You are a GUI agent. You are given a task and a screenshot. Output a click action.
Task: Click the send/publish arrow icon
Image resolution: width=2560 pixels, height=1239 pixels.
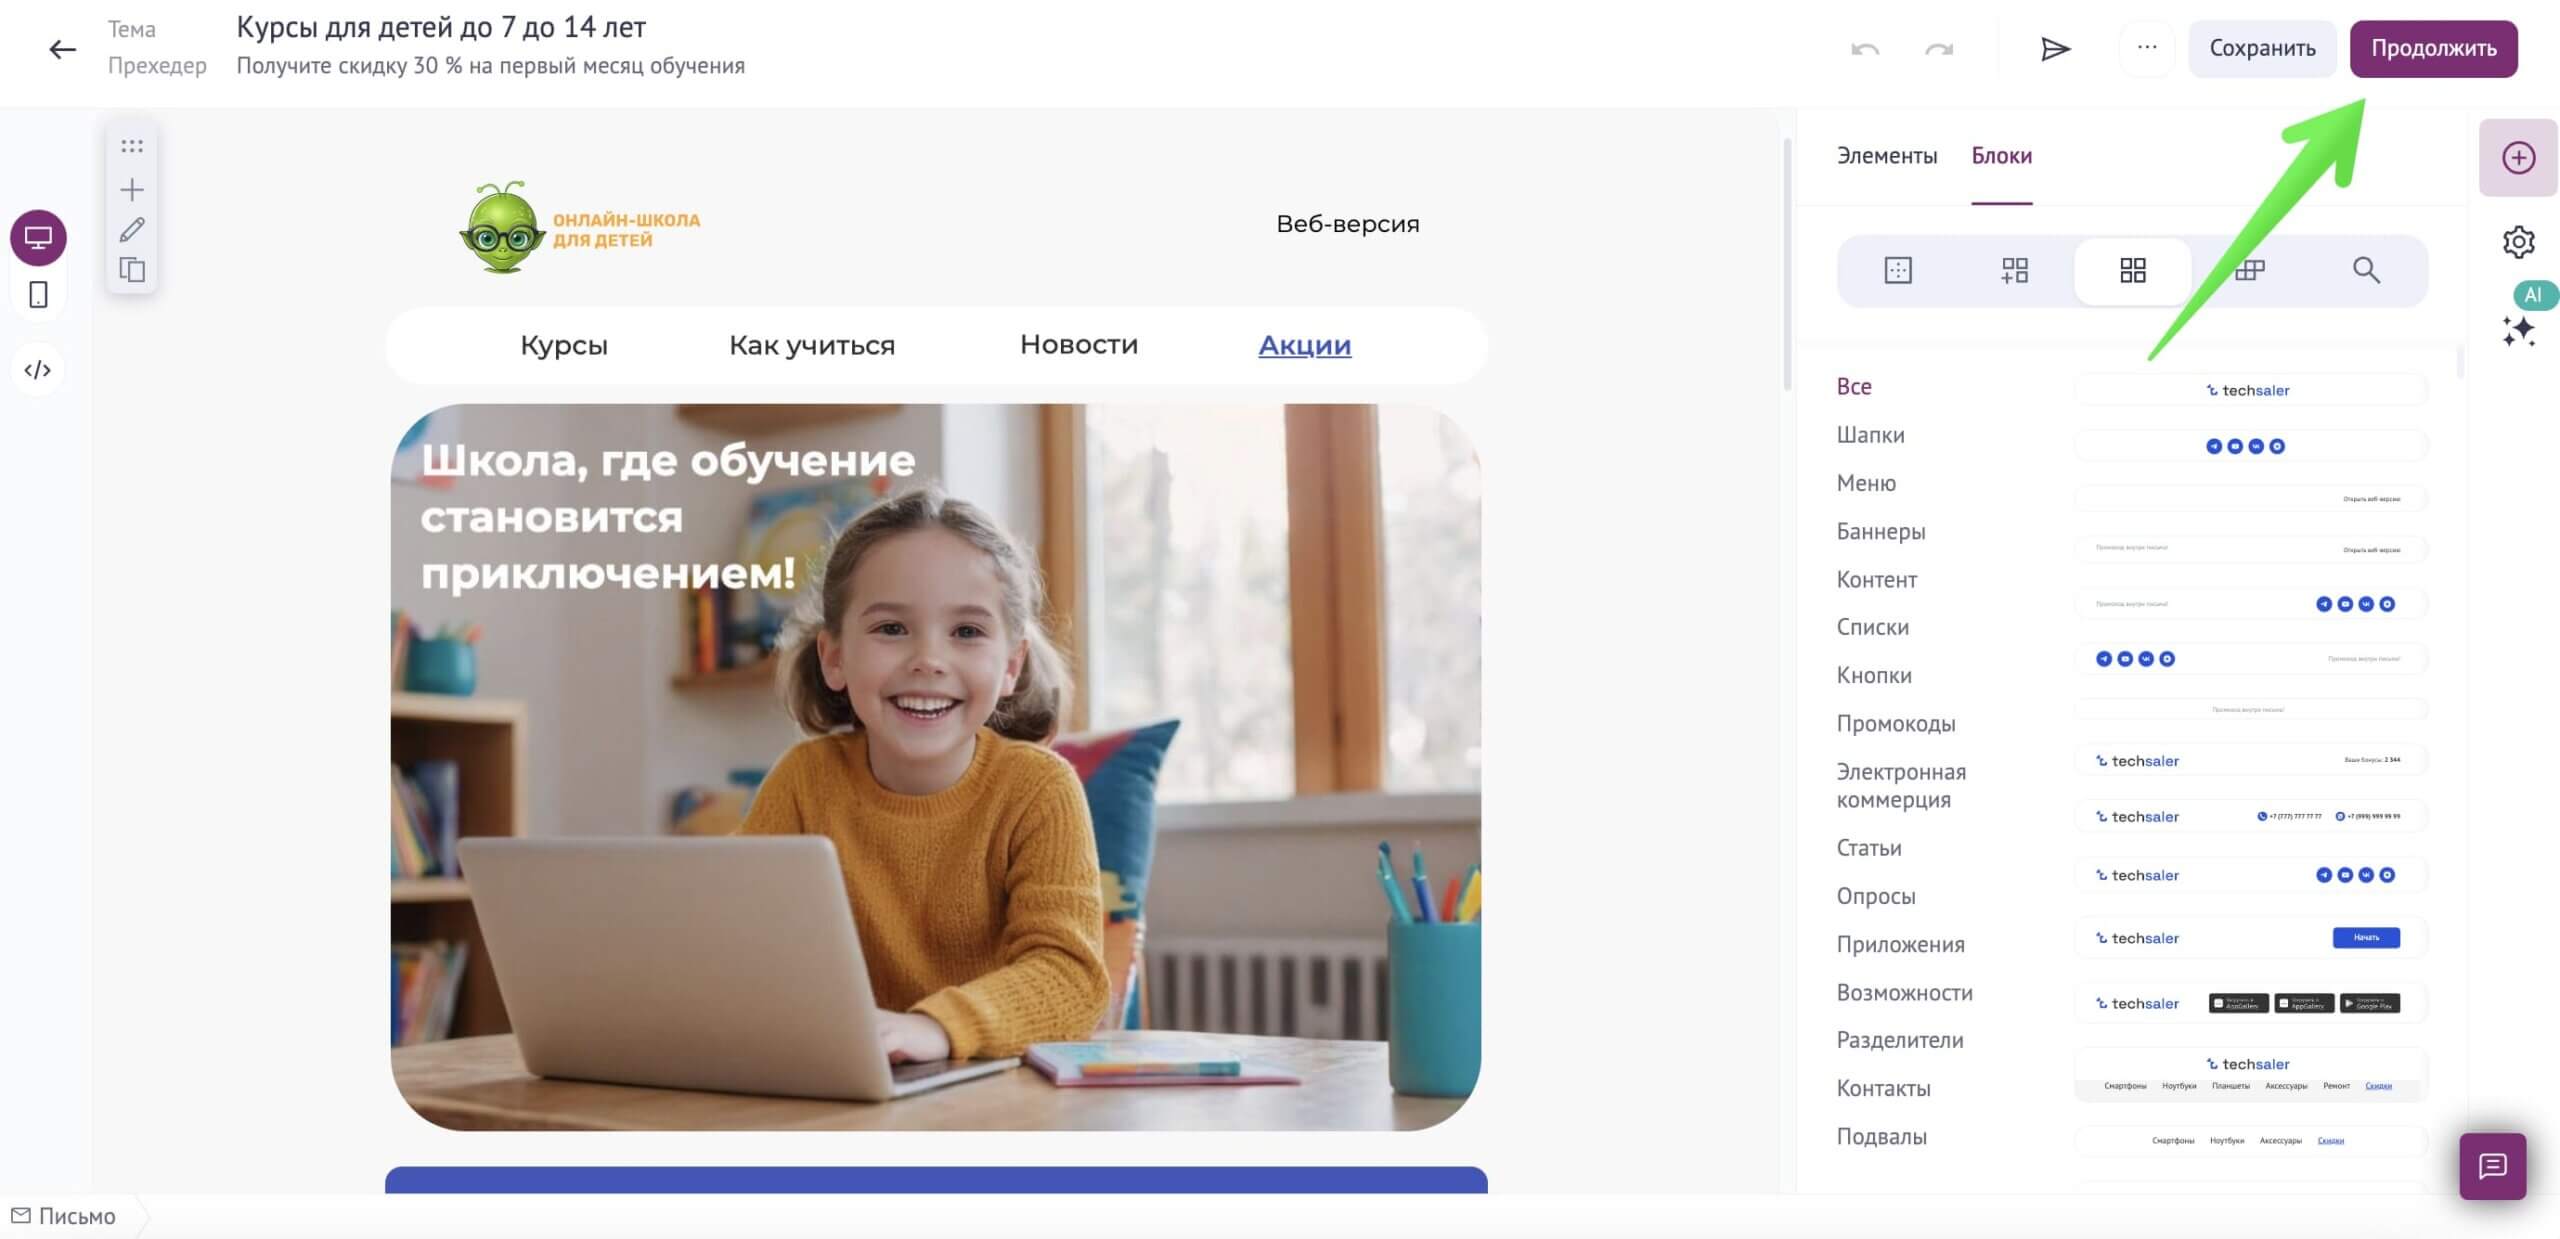pos(2056,46)
